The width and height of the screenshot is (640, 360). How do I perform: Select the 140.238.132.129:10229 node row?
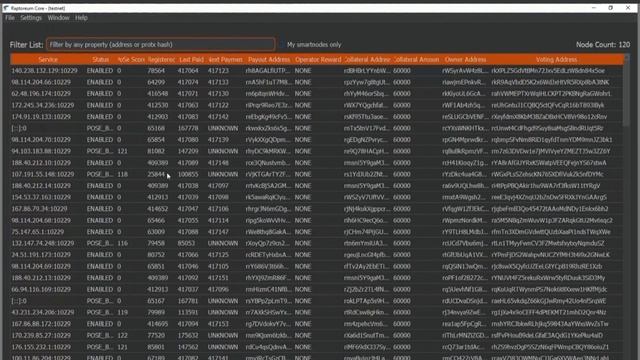point(317,71)
